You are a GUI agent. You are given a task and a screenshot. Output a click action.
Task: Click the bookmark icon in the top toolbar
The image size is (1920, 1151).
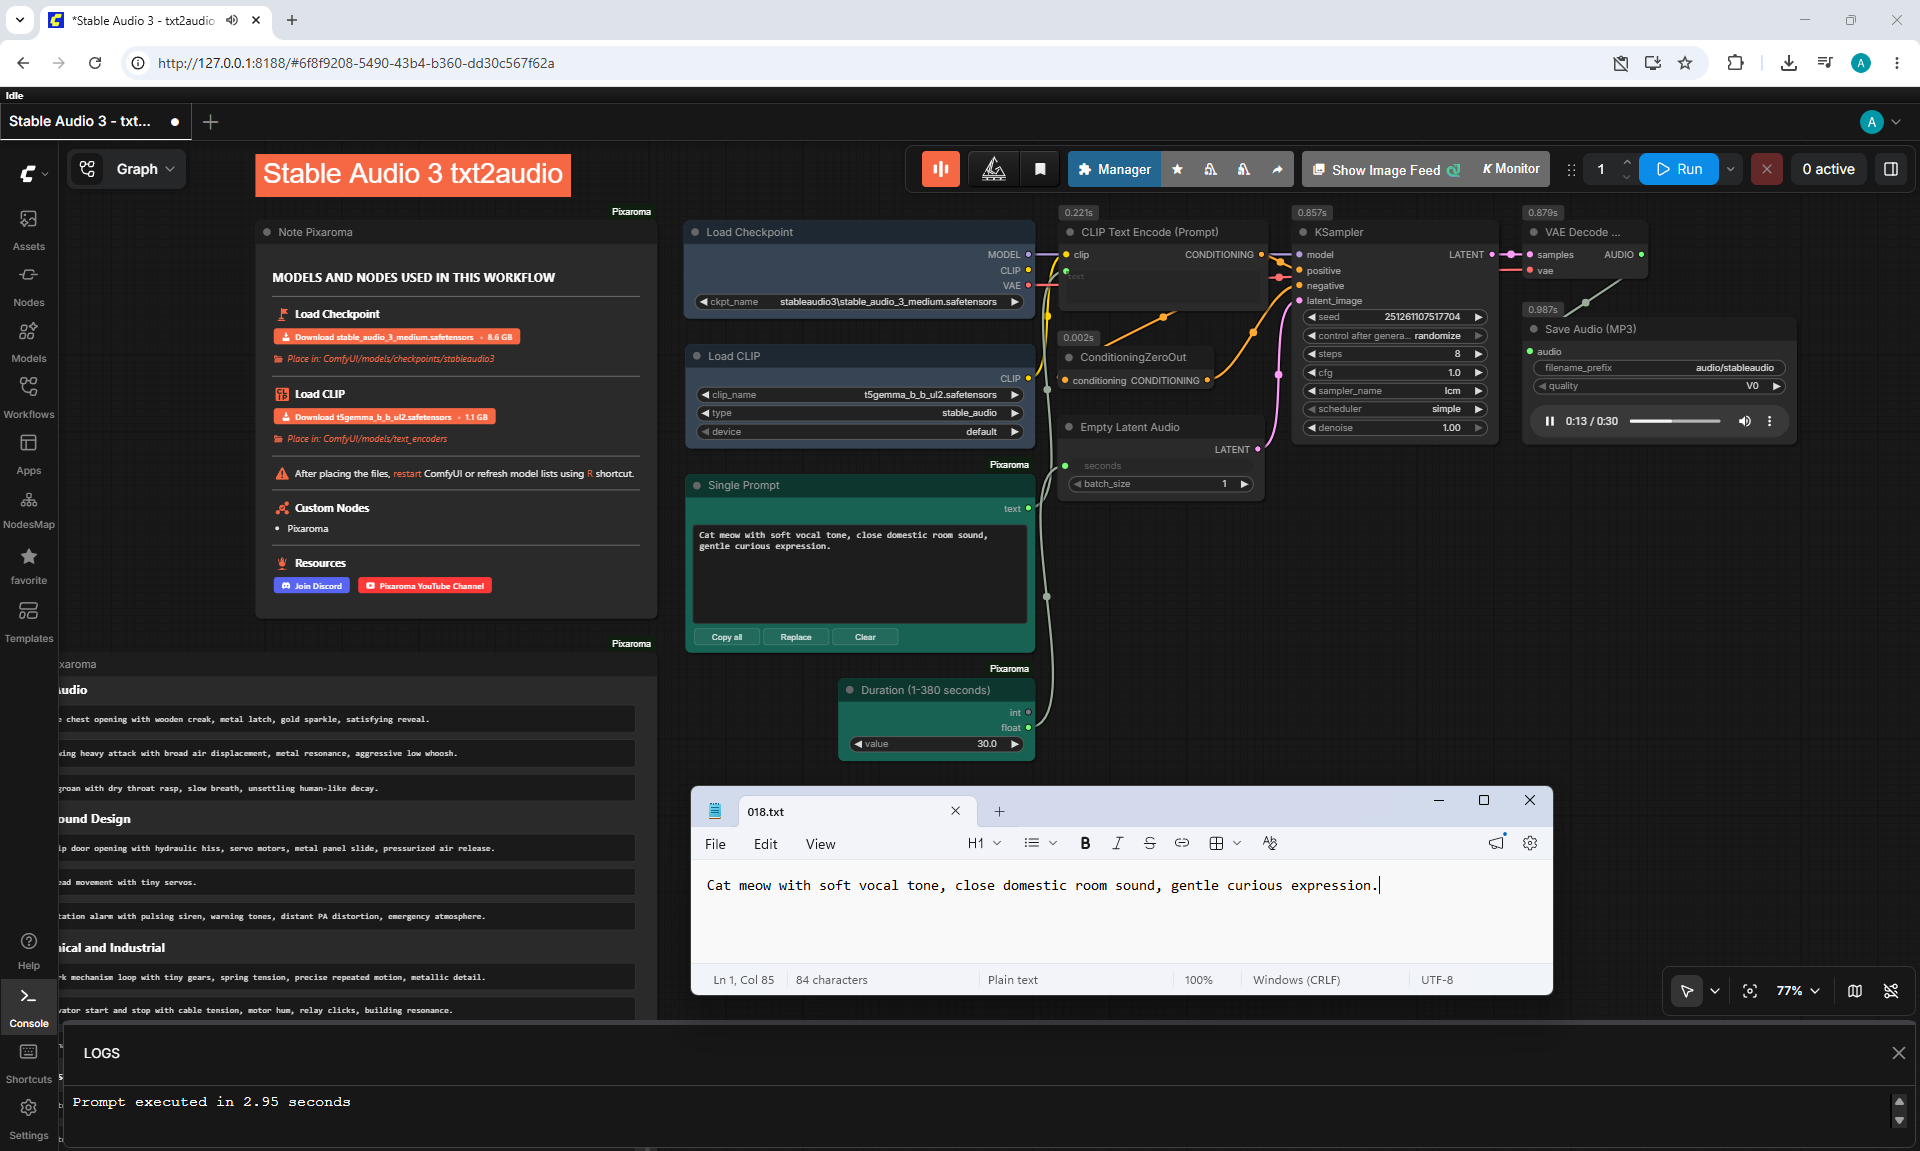pos(1040,169)
